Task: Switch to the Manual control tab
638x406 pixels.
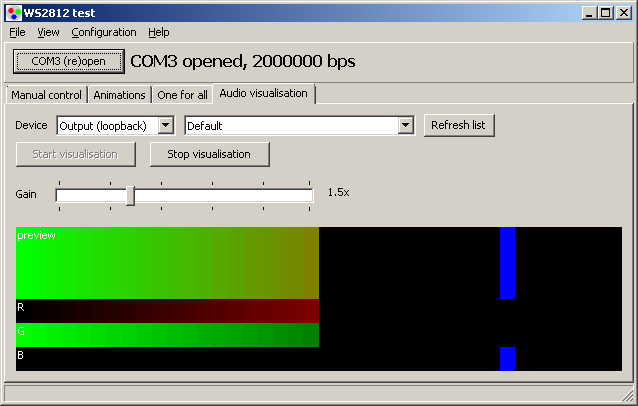Action: 46,95
